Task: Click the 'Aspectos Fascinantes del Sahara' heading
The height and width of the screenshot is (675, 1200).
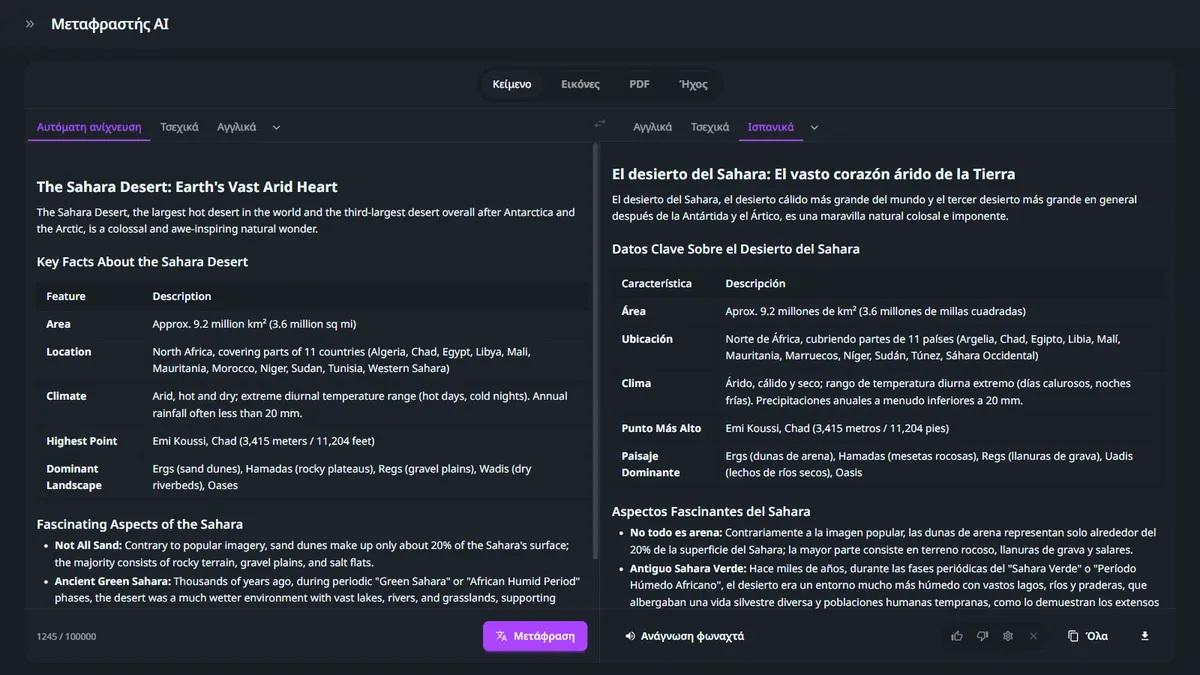Action: [x=711, y=511]
